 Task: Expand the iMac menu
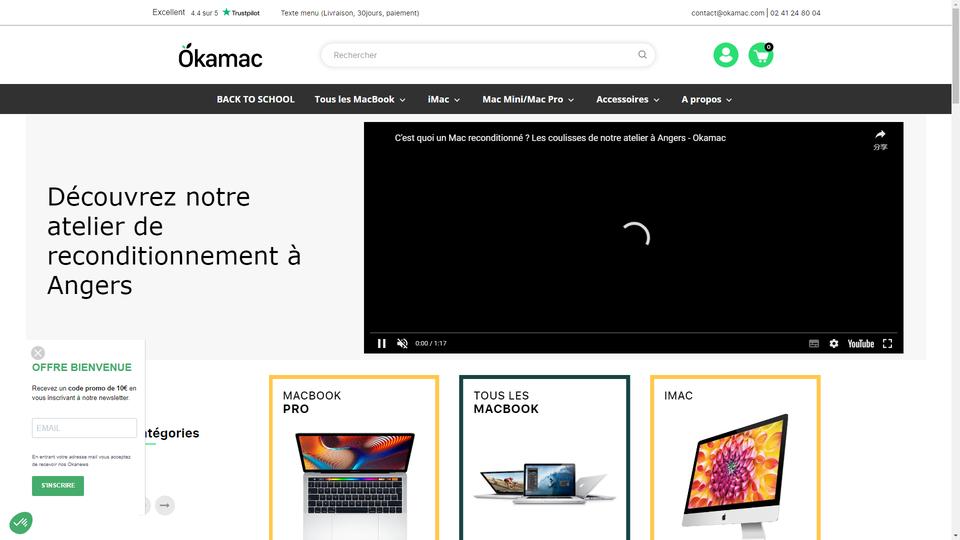pos(444,99)
